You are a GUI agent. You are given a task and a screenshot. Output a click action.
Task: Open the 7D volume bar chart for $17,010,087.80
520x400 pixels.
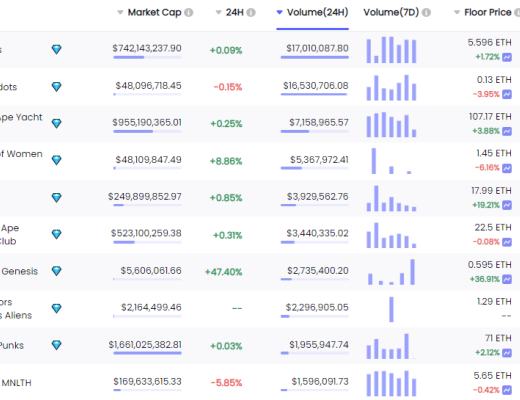pyautogui.click(x=391, y=50)
